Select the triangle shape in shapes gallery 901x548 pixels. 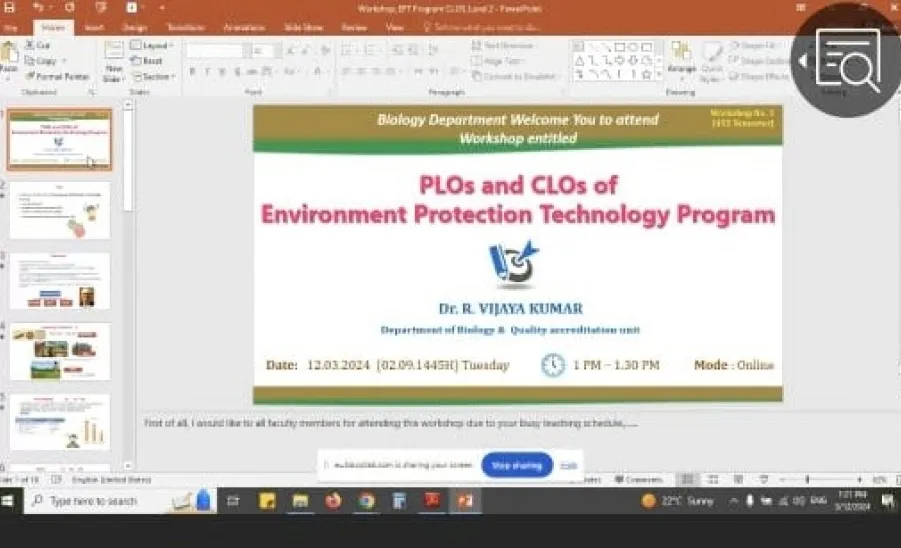tap(579, 60)
